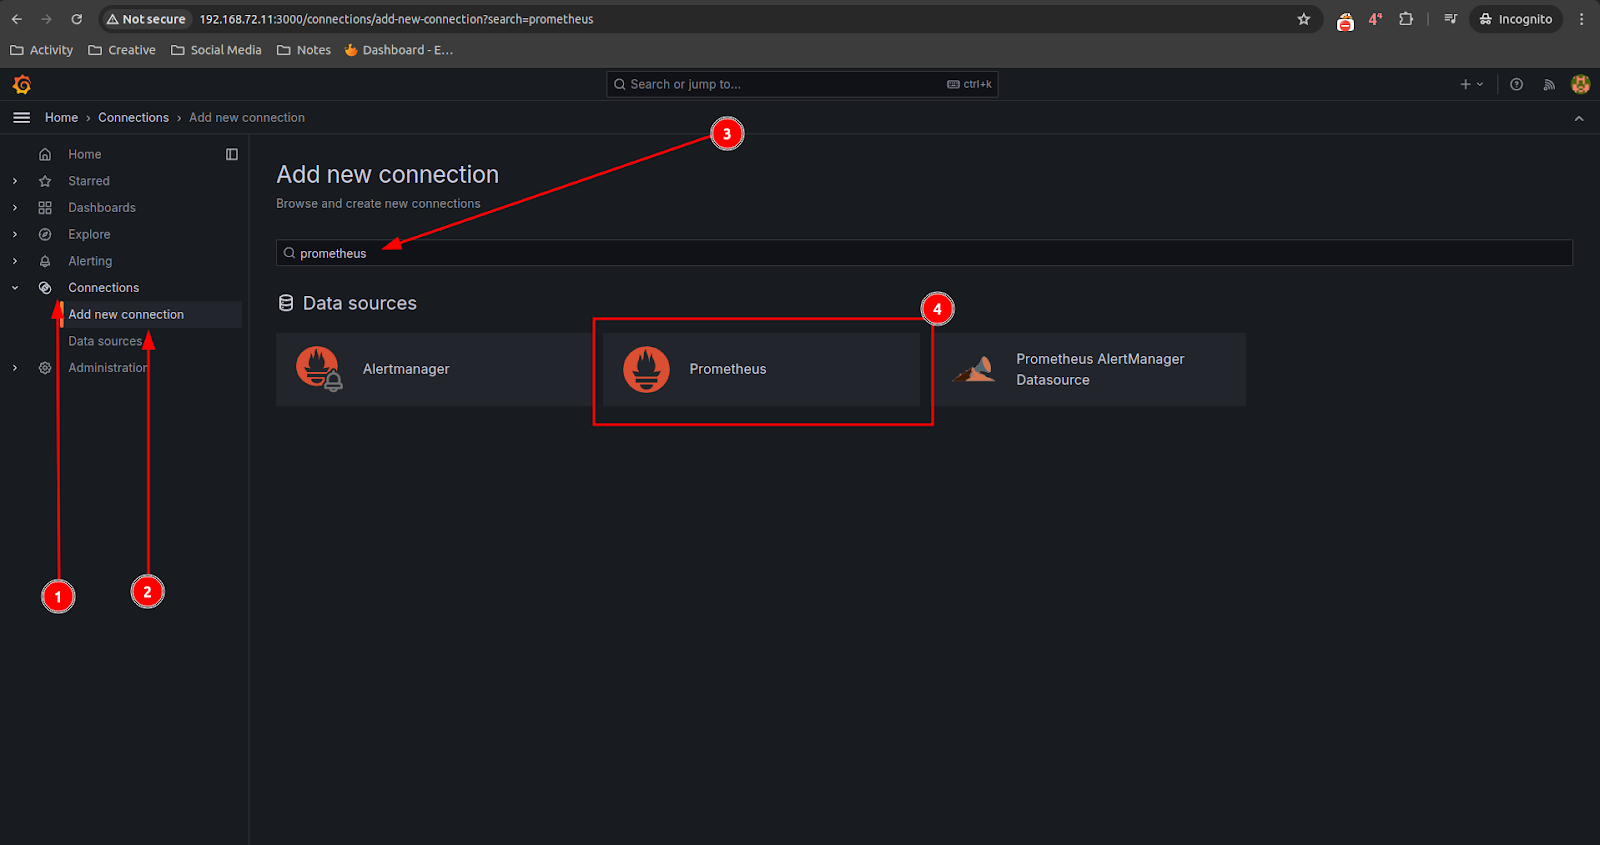Expand the Alerting section chevron
1600x845 pixels.
[15, 261]
